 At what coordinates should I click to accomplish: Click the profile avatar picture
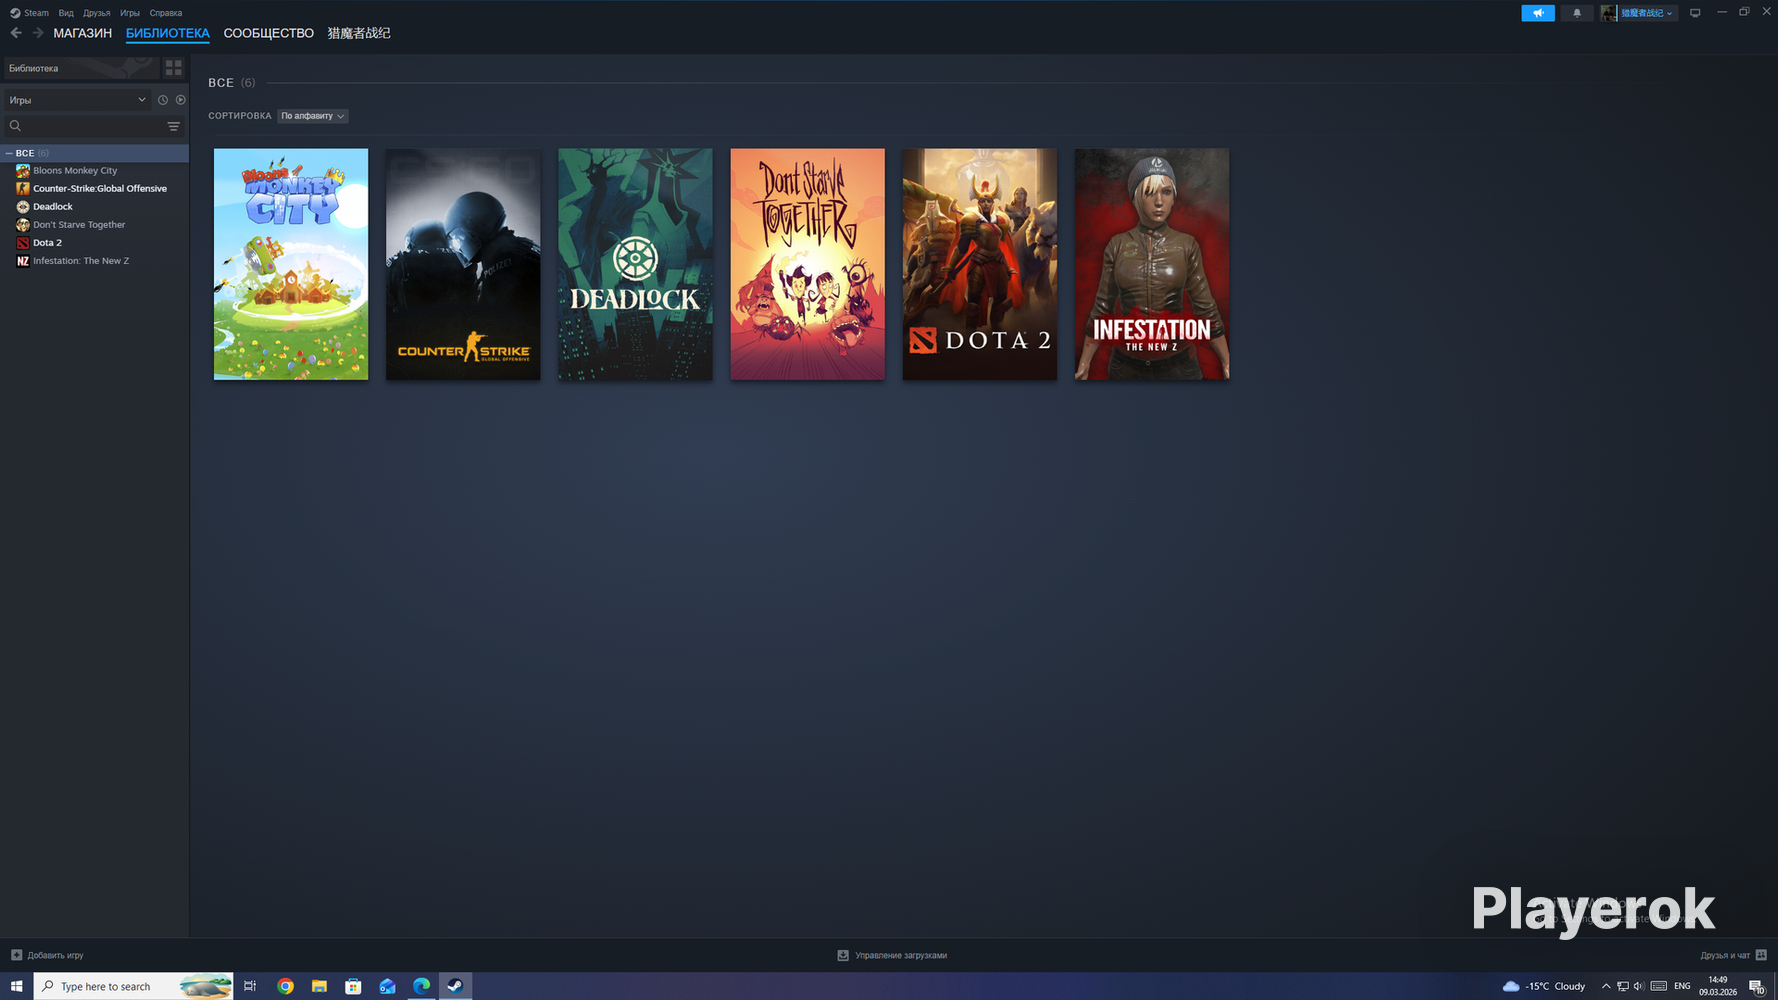[1609, 13]
